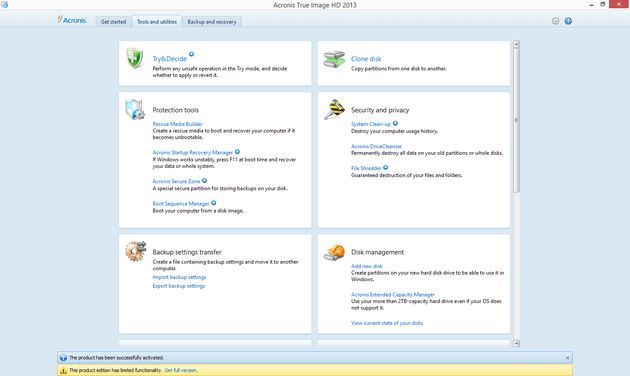Click the Protection tools heading
The width and height of the screenshot is (630, 376).
pyautogui.click(x=175, y=110)
